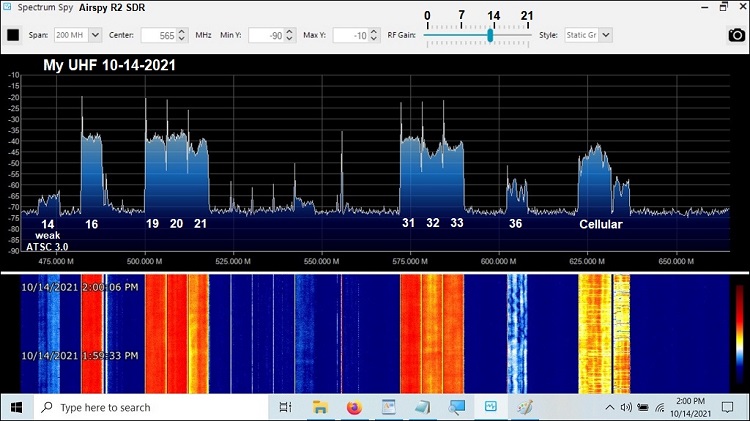Open File Explorer from the taskbar
The height and width of the screenshot is (421, 750).
pos(320,407)
